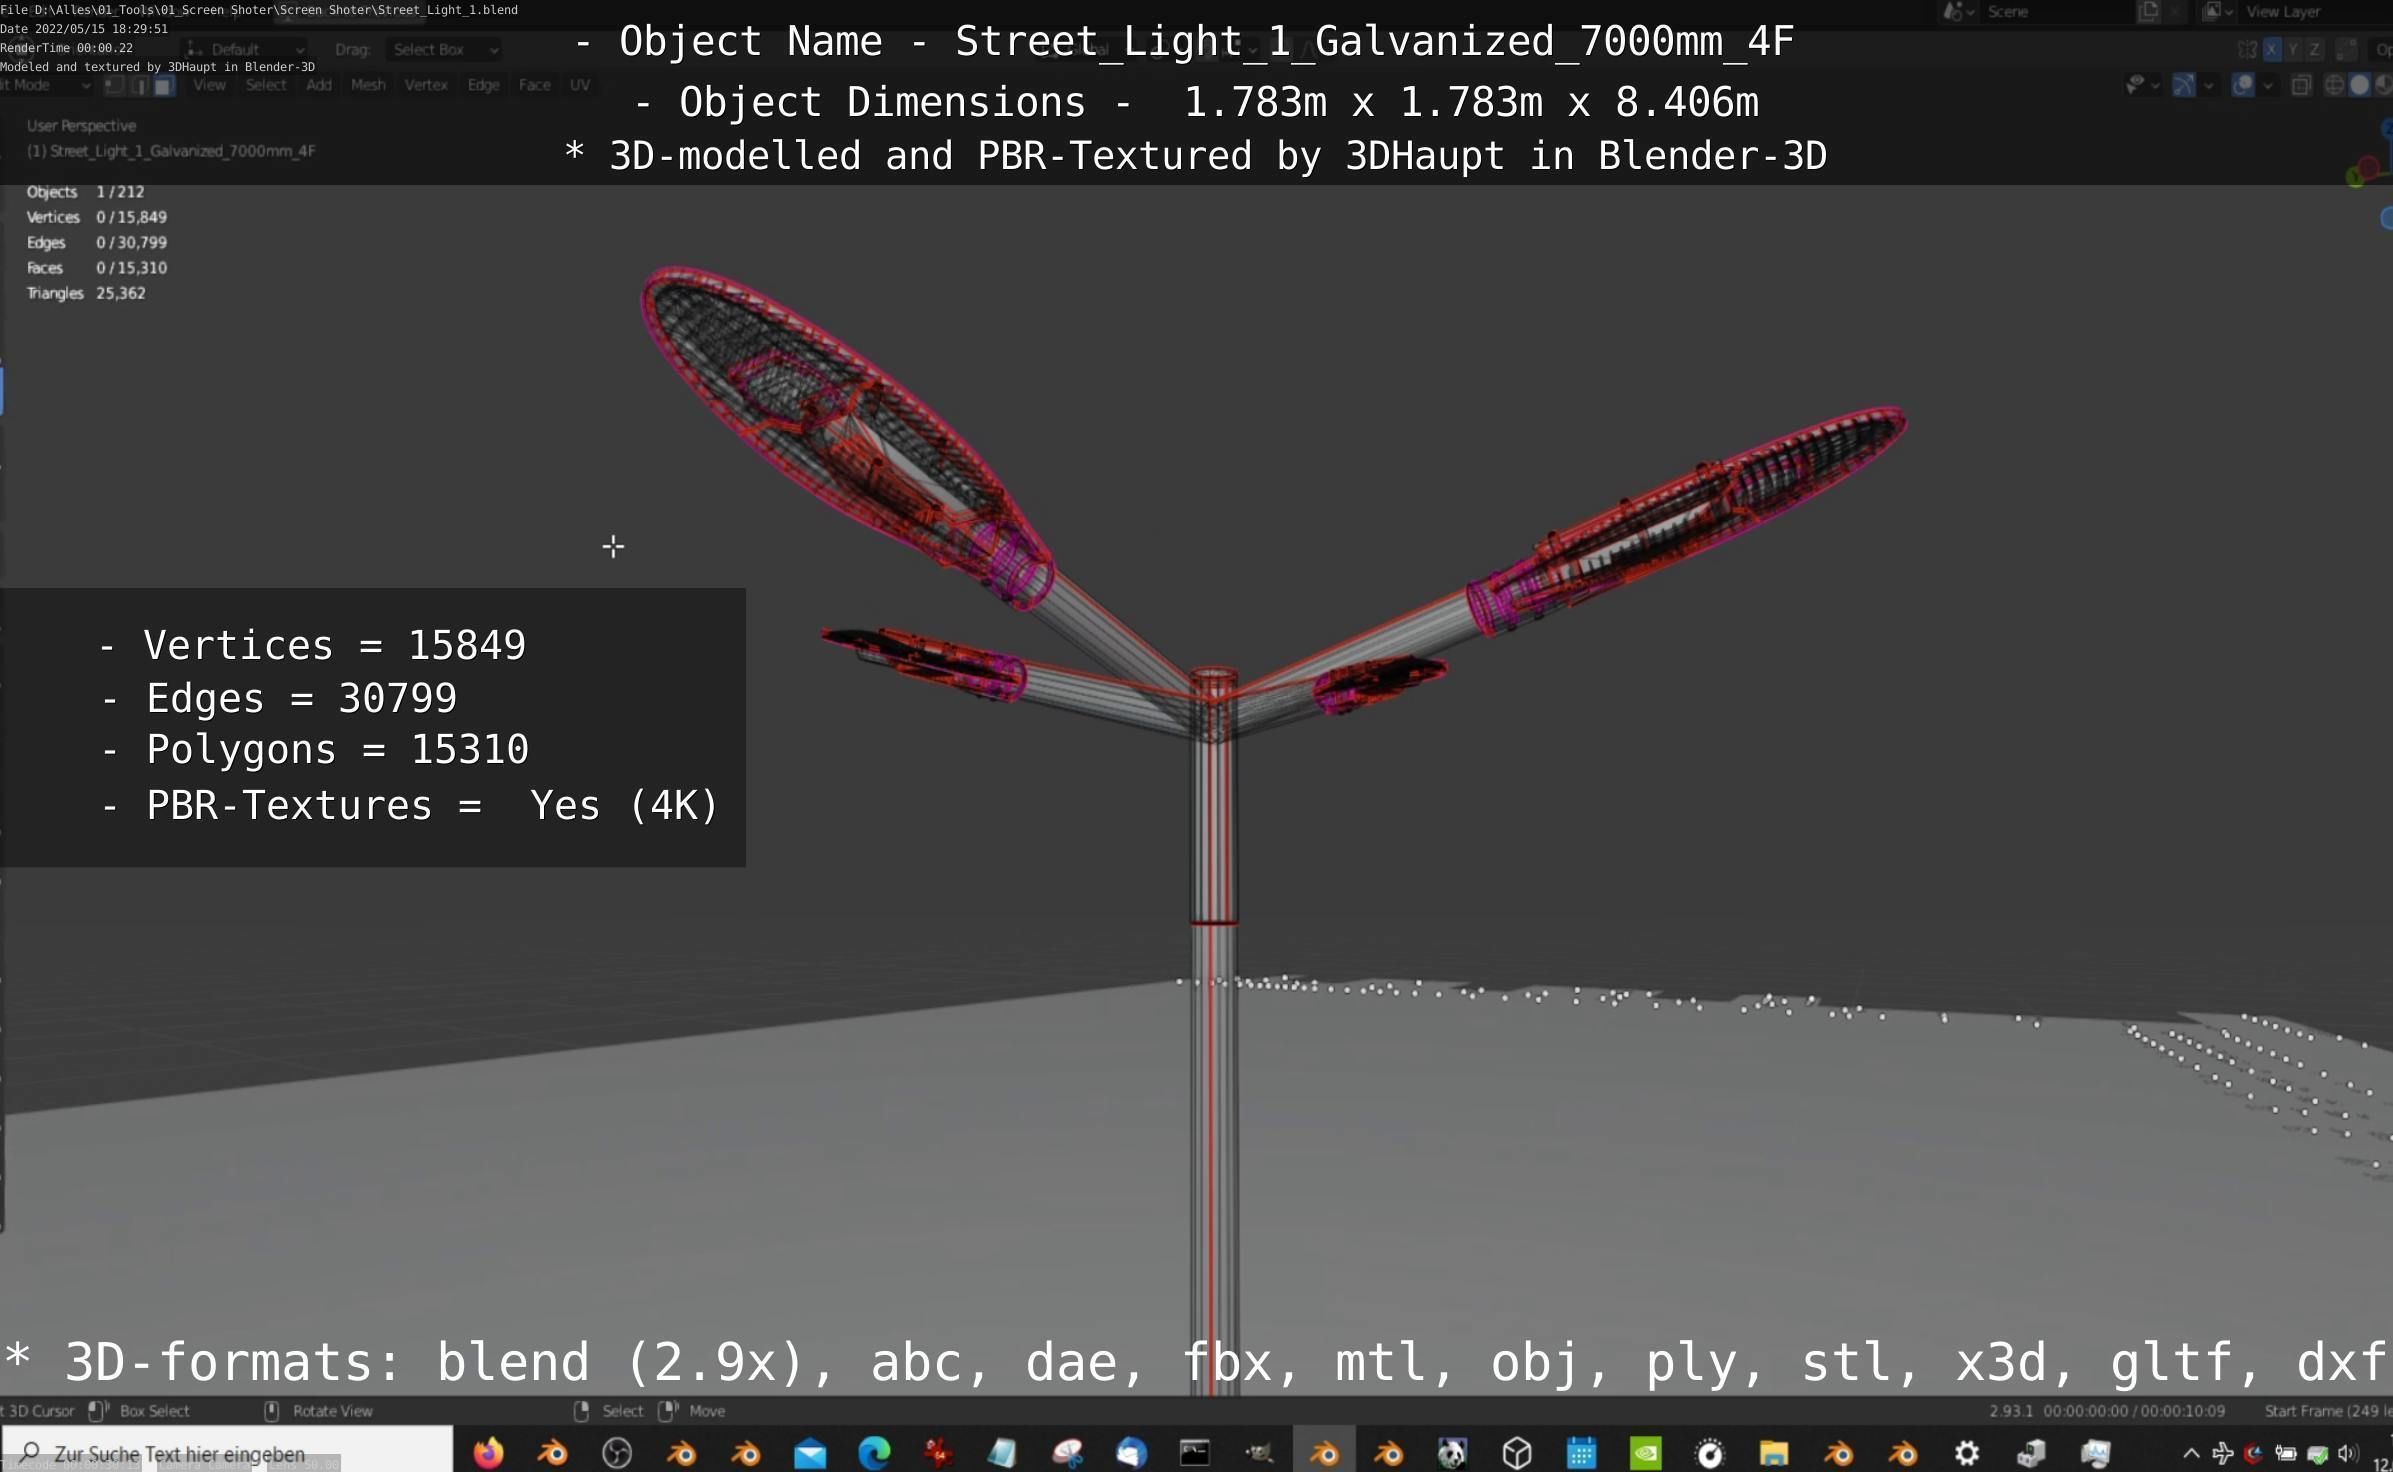Click the '(1) Street_Light_1_Galvanized_7000mm_4F' label
The height and width of the screenshot is (1472, 2393).
tap(171, 151)
